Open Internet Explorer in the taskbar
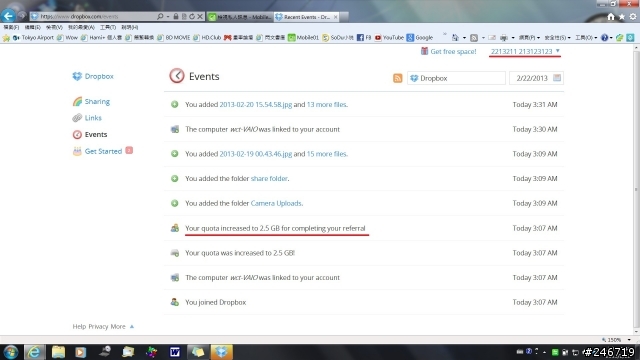 point(34,352)
